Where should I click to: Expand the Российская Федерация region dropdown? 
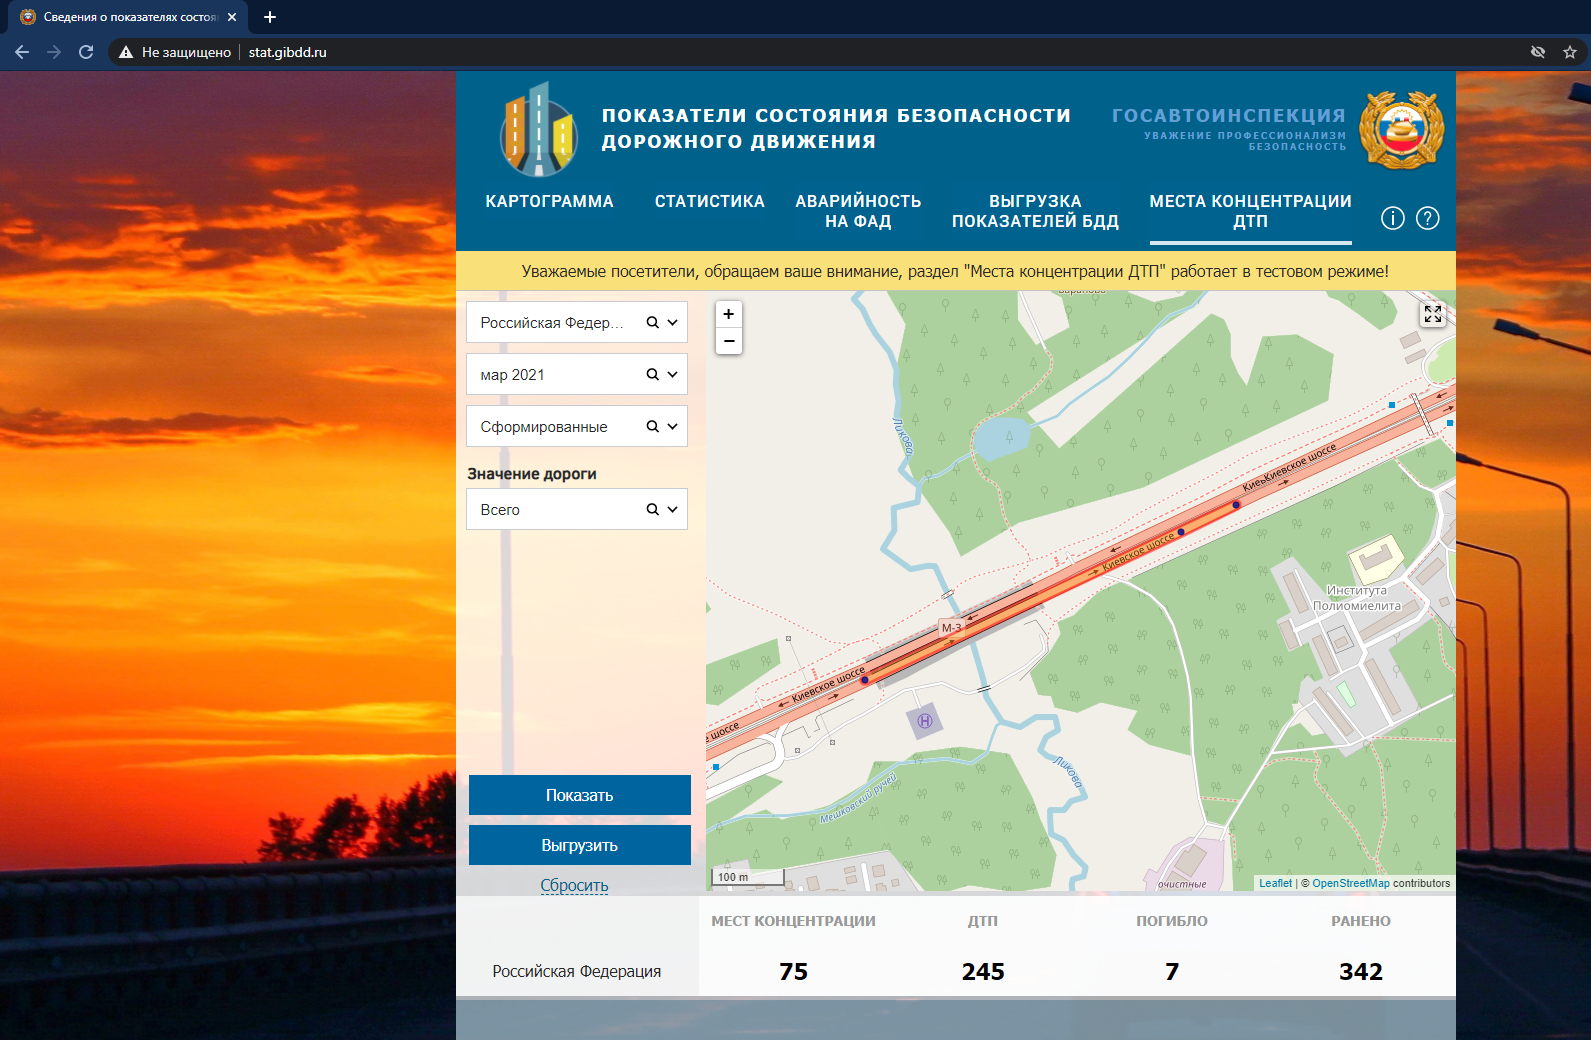tap(673, 323)
